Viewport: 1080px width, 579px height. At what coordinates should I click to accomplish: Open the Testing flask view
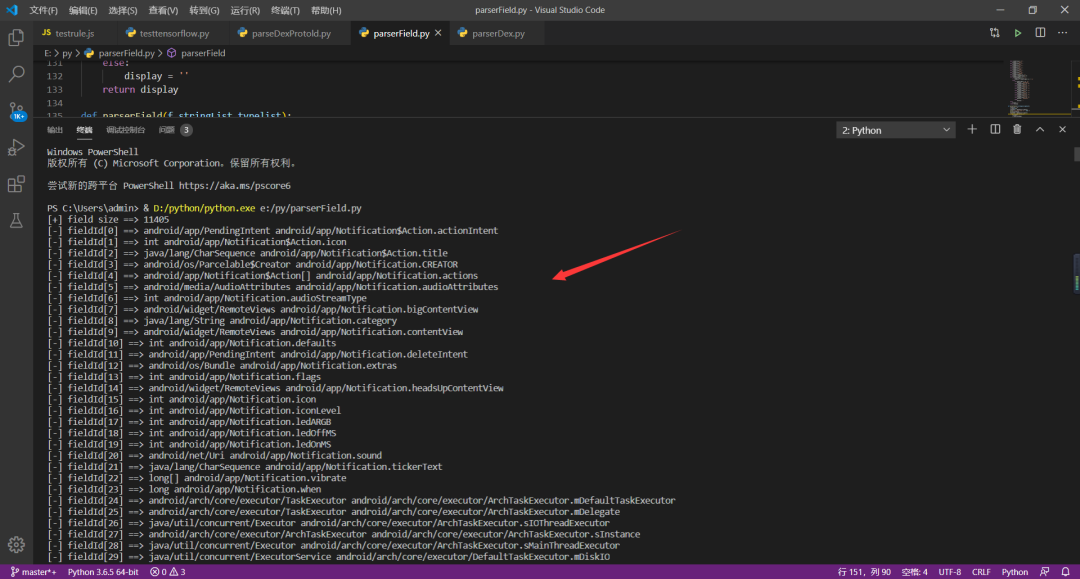(x=16, y=220)
